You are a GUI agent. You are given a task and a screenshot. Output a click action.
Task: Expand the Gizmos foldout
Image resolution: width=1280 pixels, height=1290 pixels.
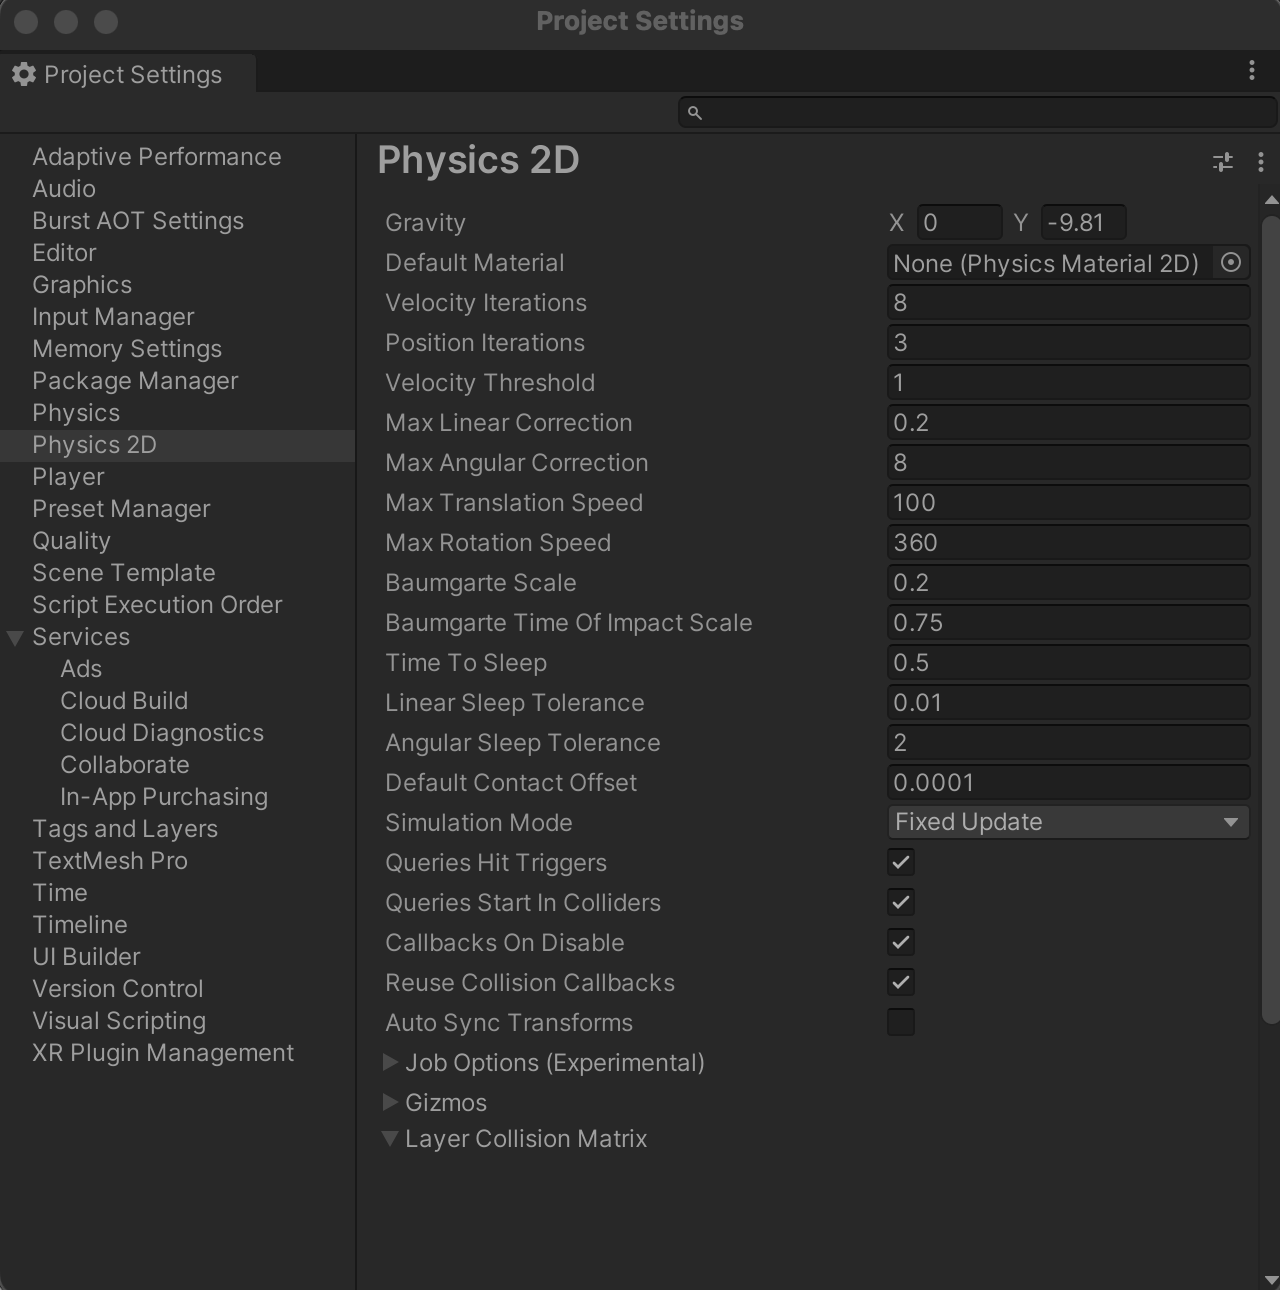pyautogui.click(x=391, y=1102)
